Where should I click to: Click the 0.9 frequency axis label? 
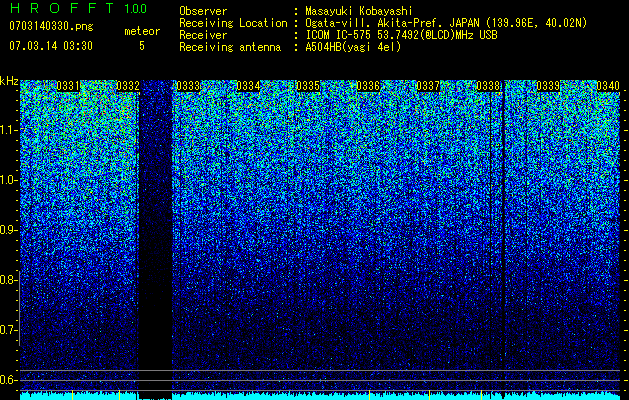pos(8,230)
